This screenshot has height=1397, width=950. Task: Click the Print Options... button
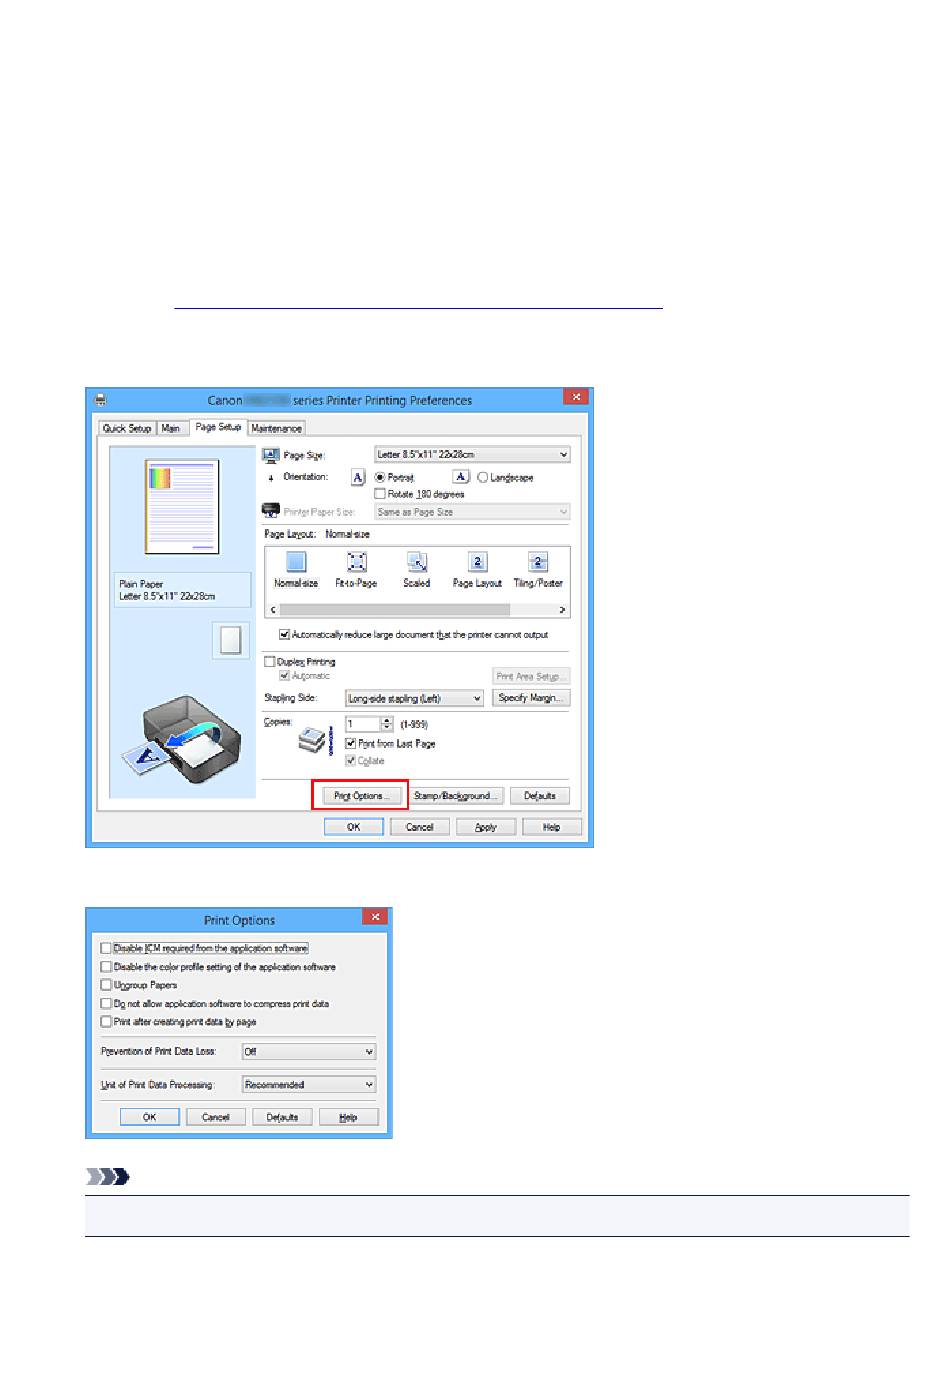(x=360, y=796)
